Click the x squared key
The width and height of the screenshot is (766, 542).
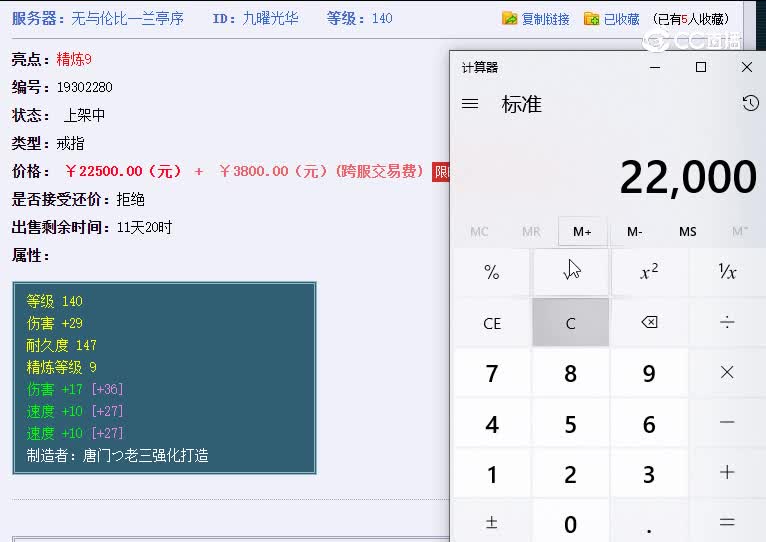point(649,272)
